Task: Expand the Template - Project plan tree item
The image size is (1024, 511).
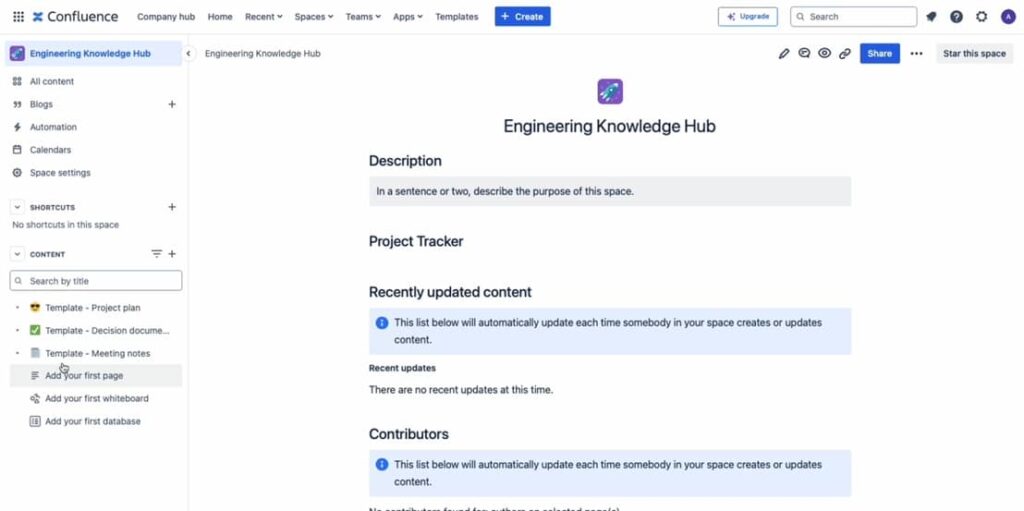Action: click(18, 308)
